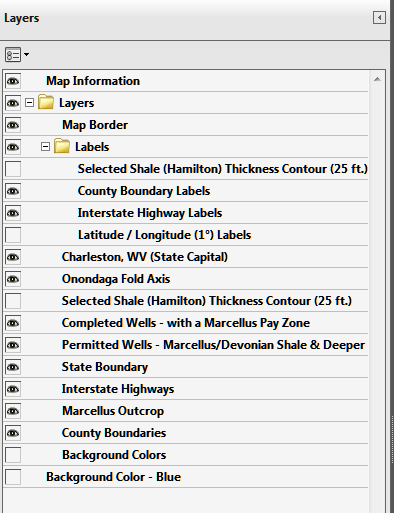Show the Background Colors layer

(x=13, y=455)
